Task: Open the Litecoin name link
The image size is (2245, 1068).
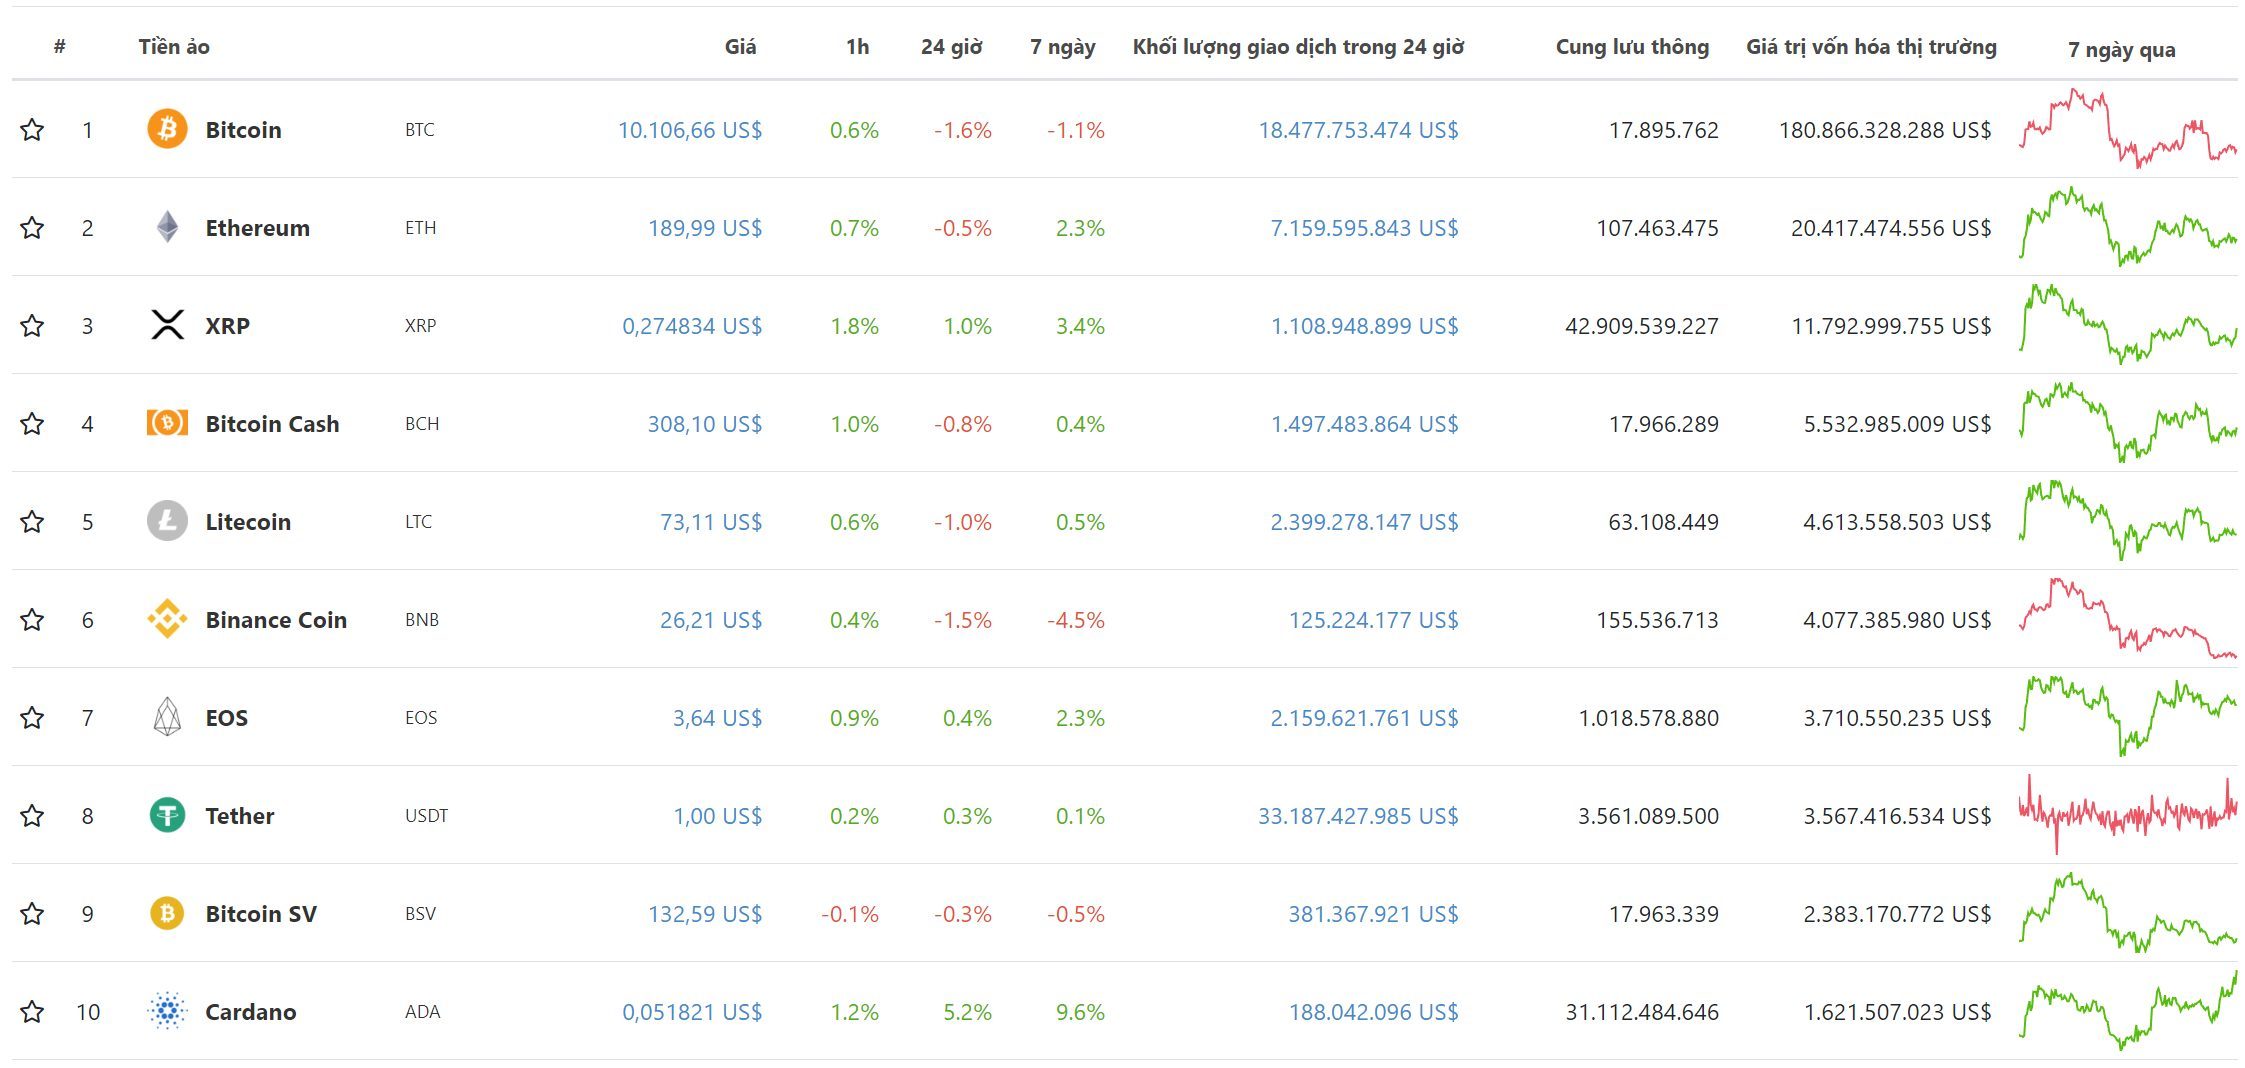Action: pos(248,521)
